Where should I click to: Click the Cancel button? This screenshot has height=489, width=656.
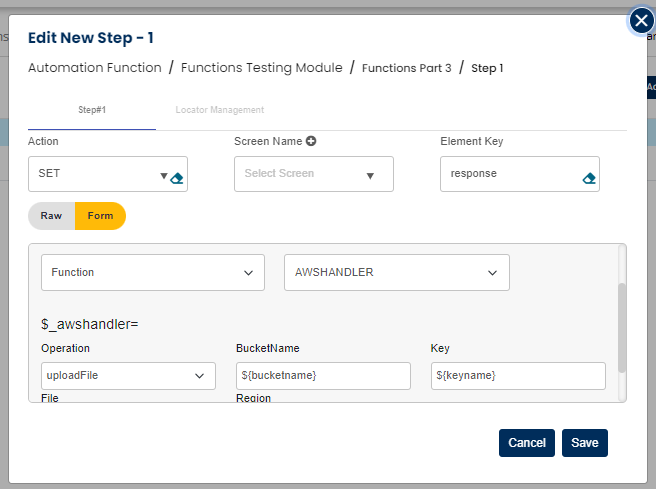pyautogui.click(x=526, y=443)
